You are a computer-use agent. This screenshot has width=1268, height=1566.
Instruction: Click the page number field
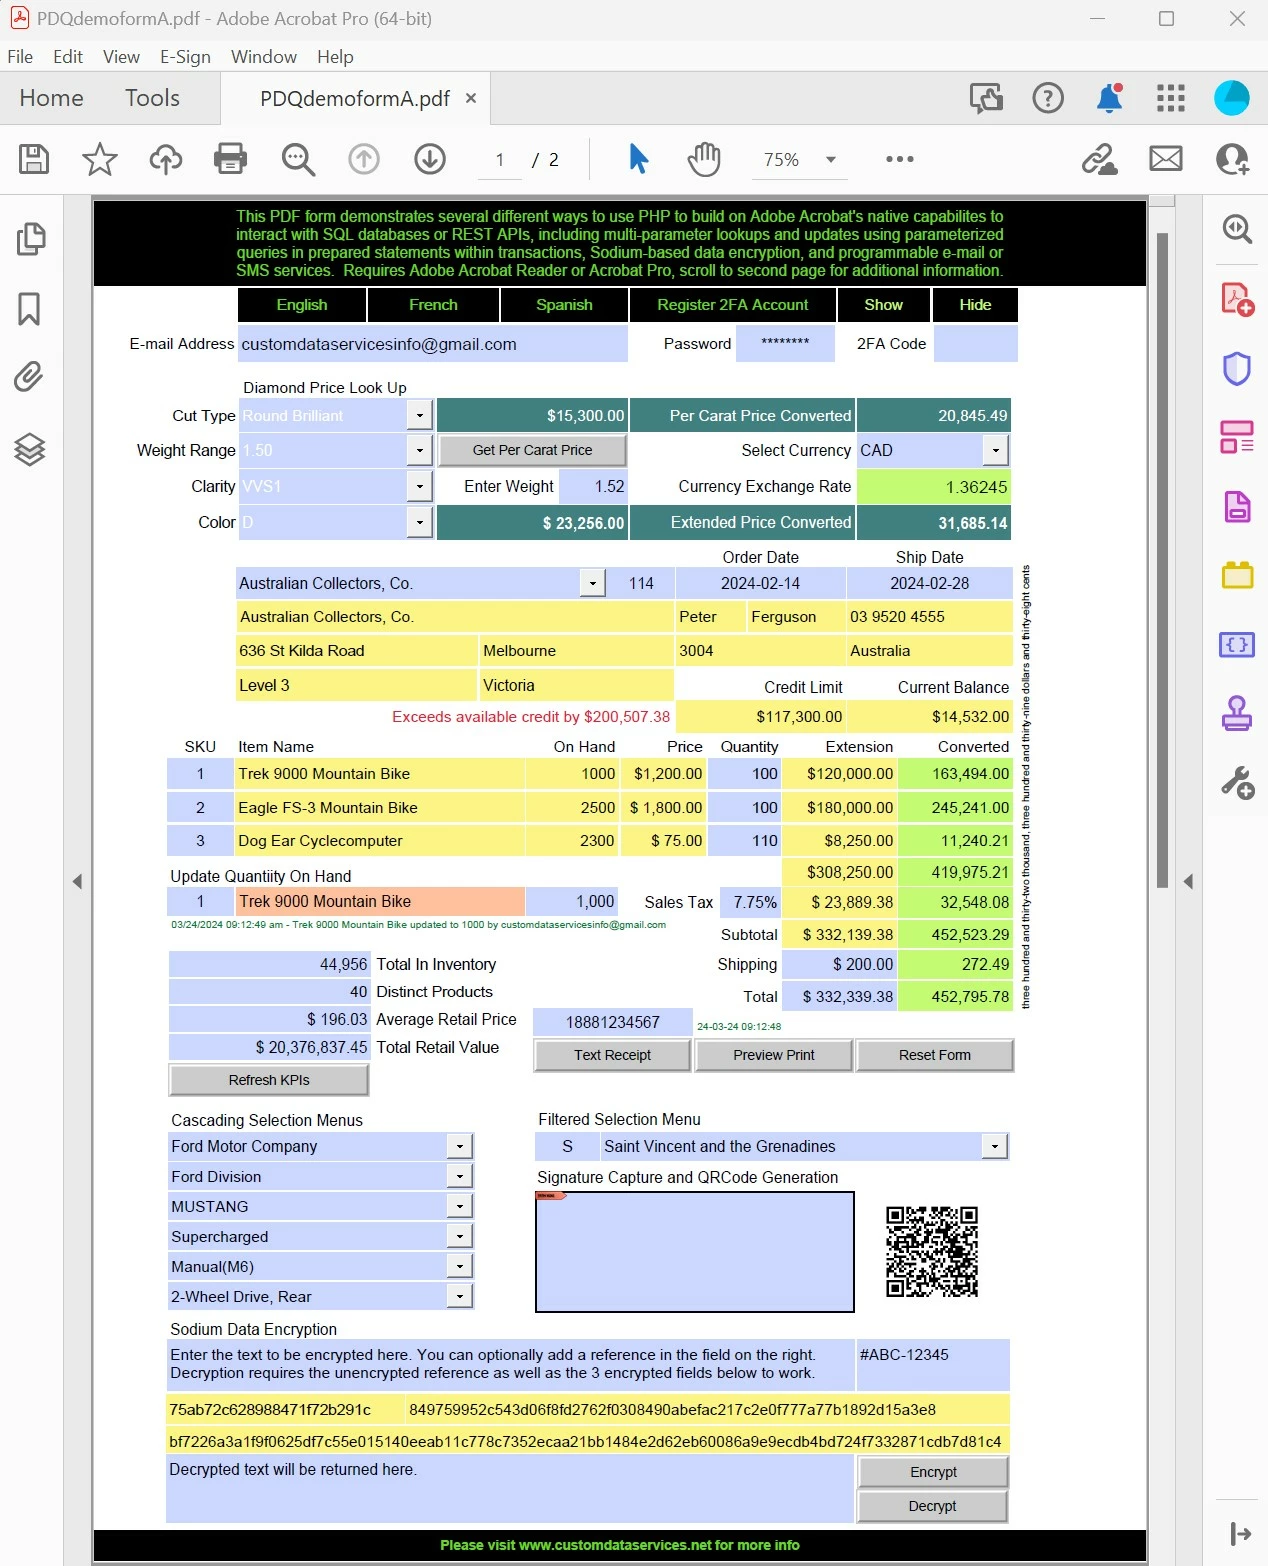click(x=500, y=160)
